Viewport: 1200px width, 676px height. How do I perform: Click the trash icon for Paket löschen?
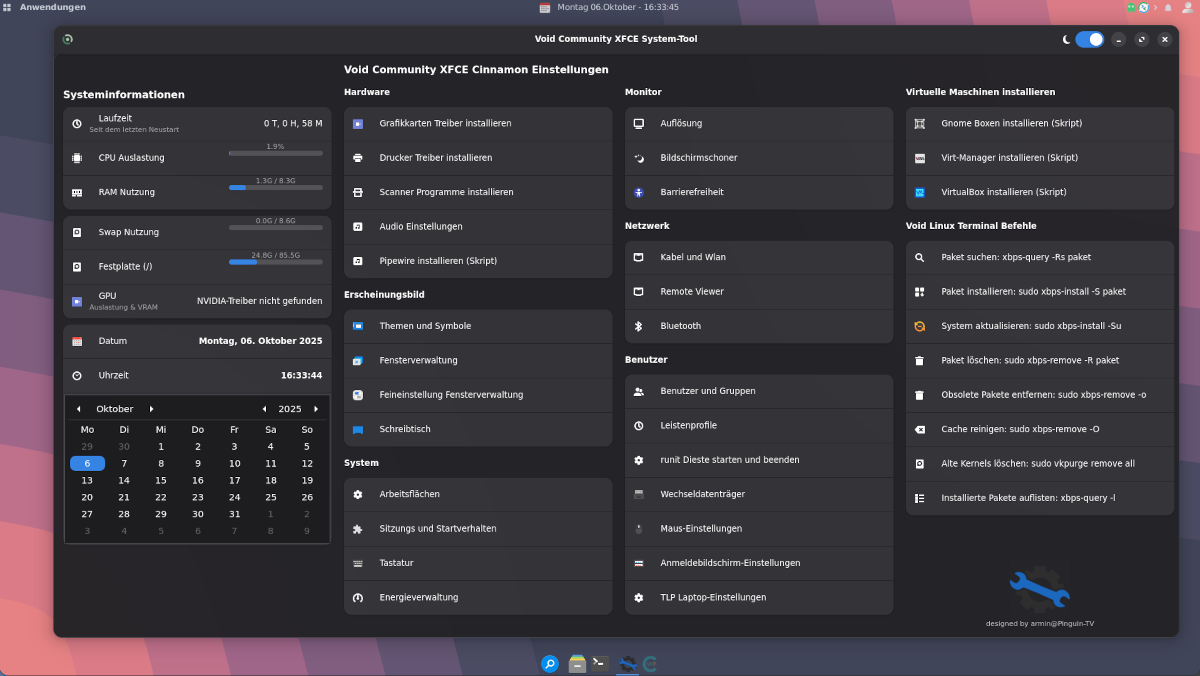(x=920, y=360)
